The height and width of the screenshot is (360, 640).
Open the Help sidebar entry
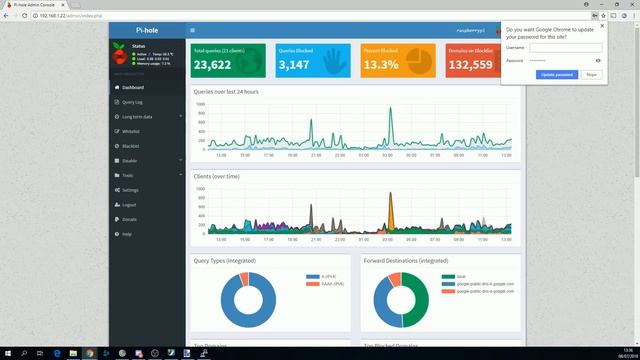[x=147, y=234]
